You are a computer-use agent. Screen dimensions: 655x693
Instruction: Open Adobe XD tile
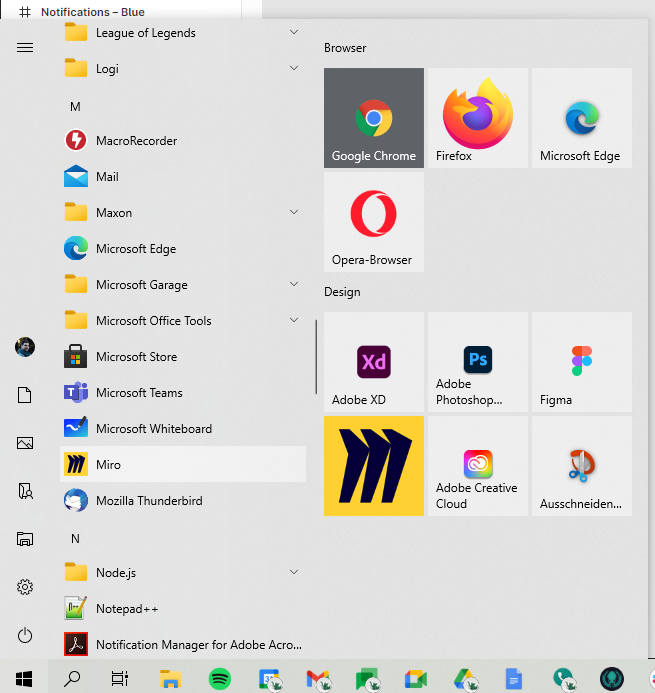tap(373, 362)
